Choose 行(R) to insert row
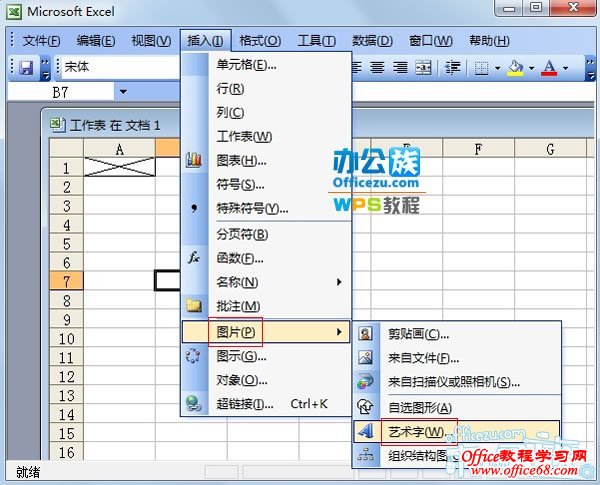600x485 pixels. (x=266, y=89)
